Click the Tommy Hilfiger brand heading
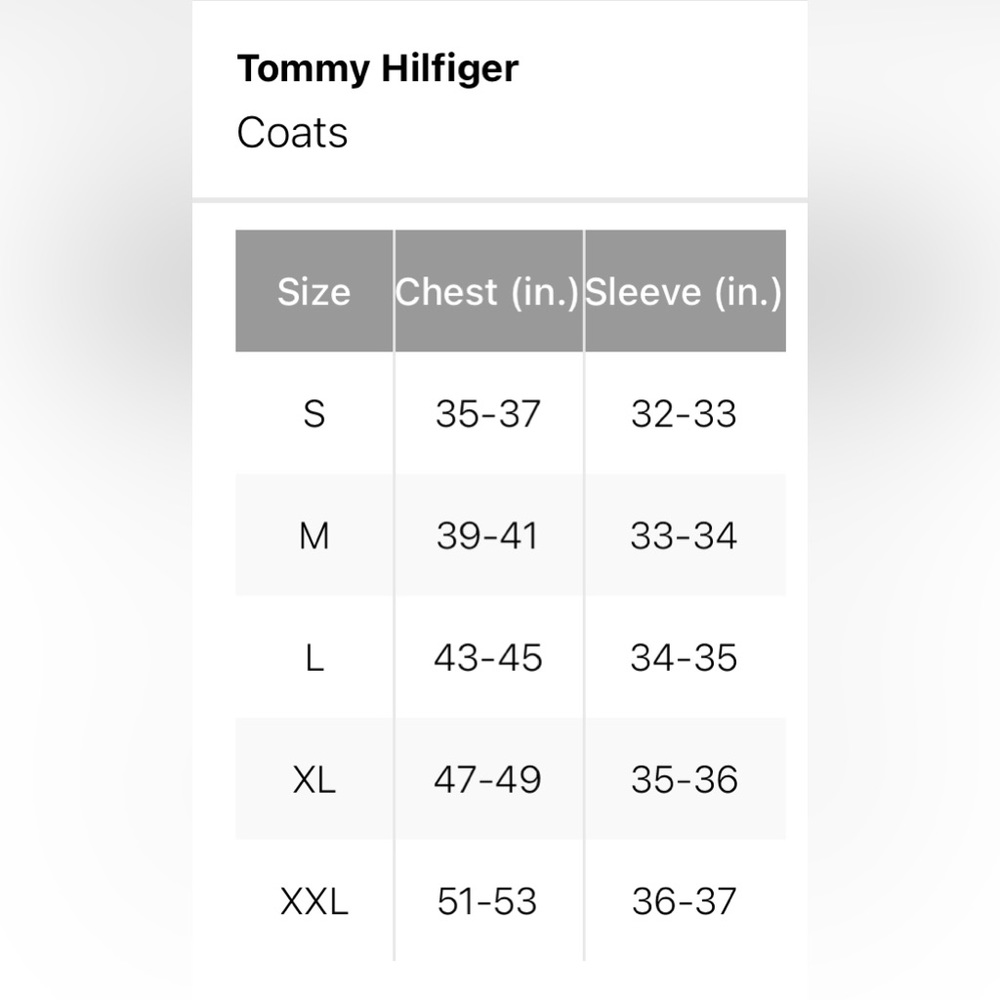1000x1000 pixels. [378, 69]
